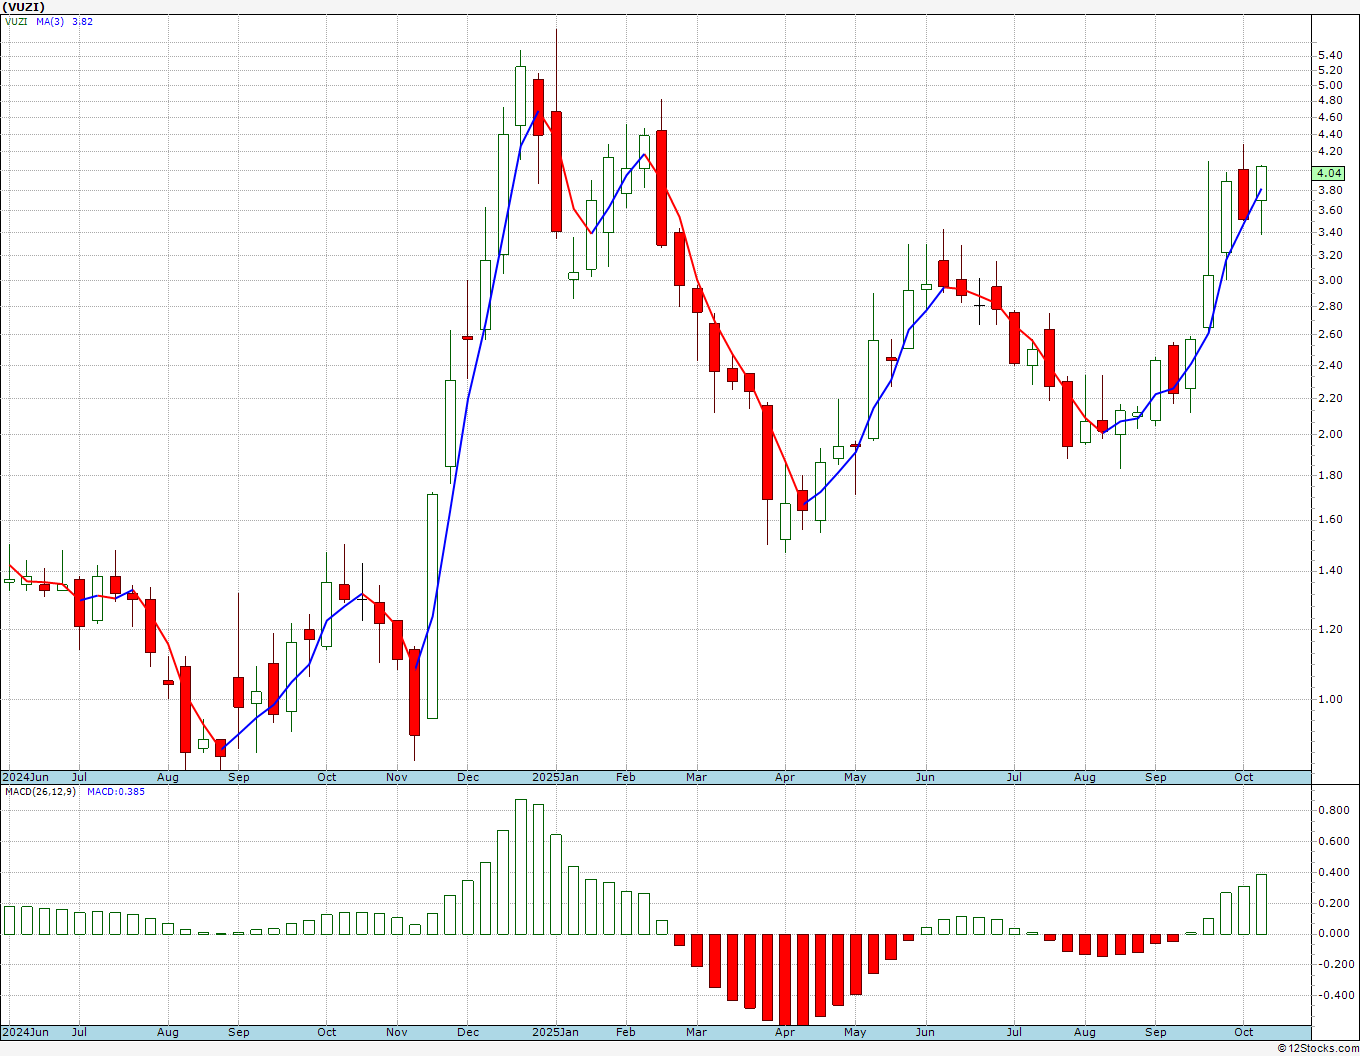Click the current price label 4.04
This screenshot has height=1056, width=1360.
click(1330, 173)
